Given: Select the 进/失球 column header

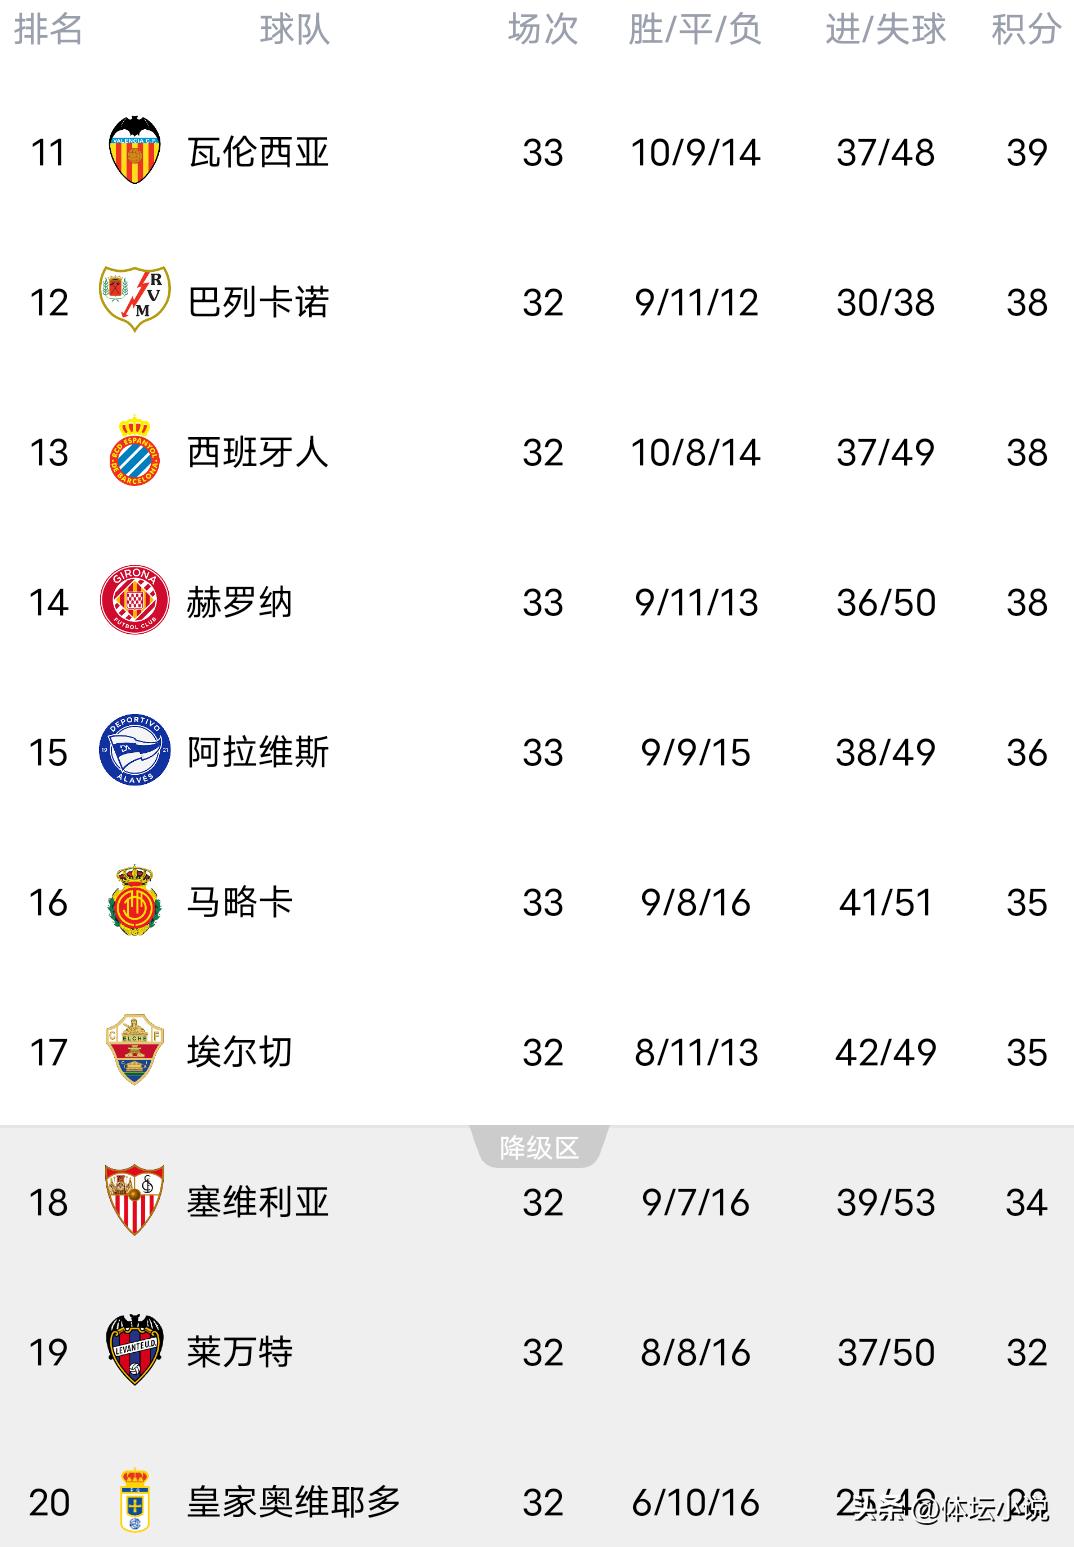Looking at the screenshot, I should pyautogui.click(x=885, y=30).
